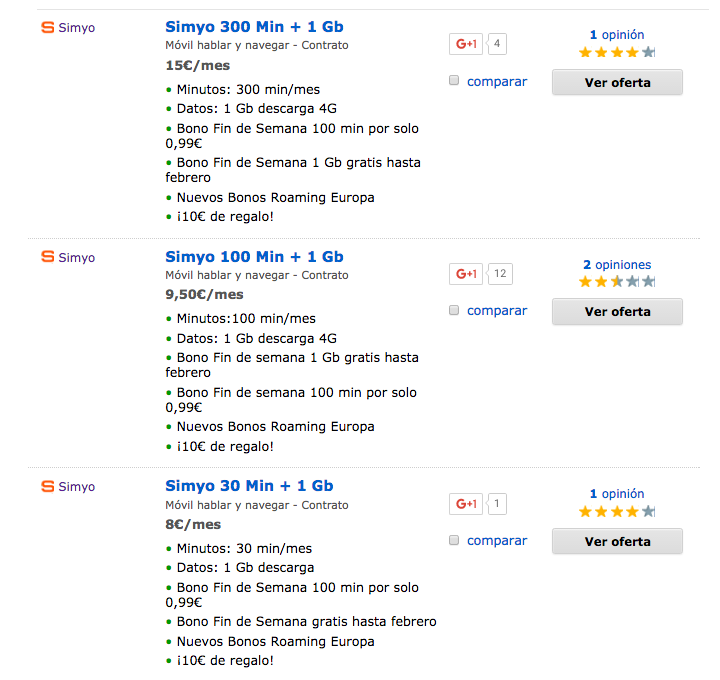The image size is (720, 680).
Task: Check the comparar box for Simyo 100 Min
Action: coord(454,310)
